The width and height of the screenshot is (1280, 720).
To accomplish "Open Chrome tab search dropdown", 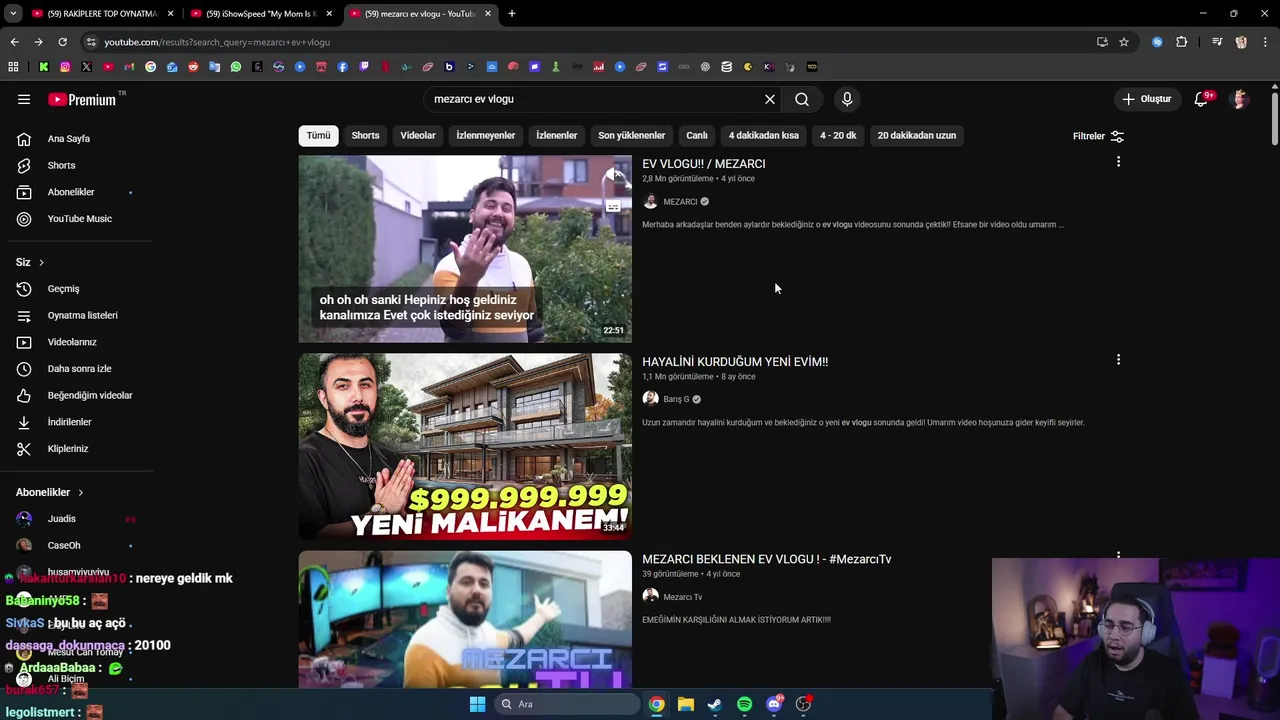I will 13,14.
